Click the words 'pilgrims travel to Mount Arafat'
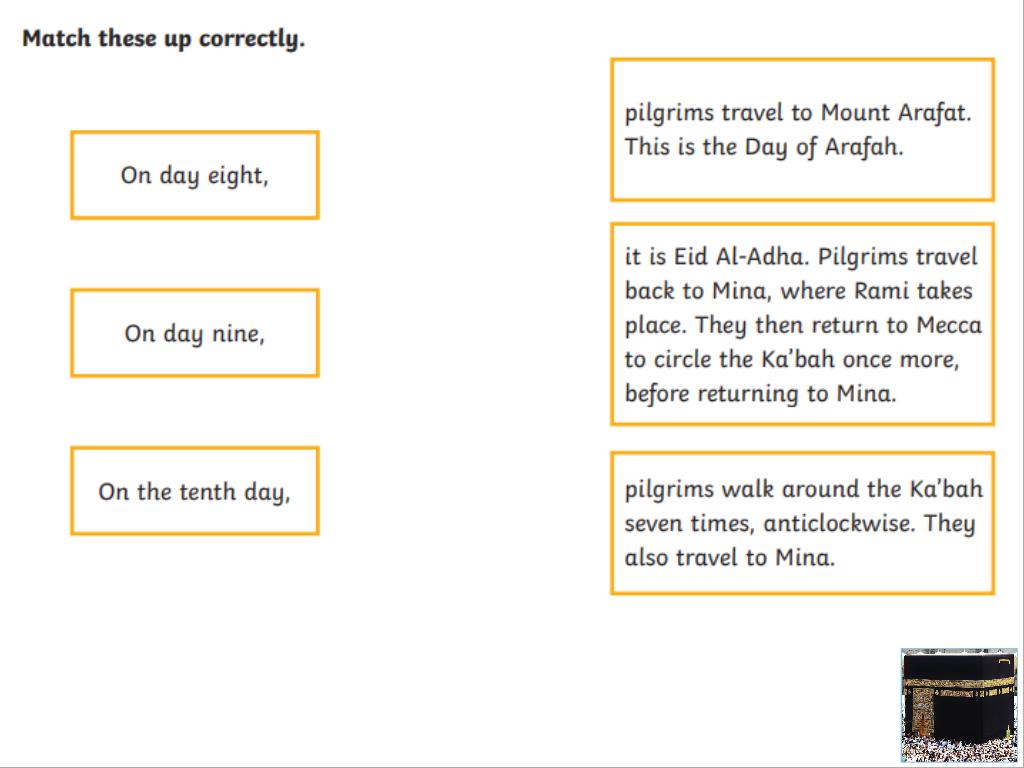 click(796, 112)
